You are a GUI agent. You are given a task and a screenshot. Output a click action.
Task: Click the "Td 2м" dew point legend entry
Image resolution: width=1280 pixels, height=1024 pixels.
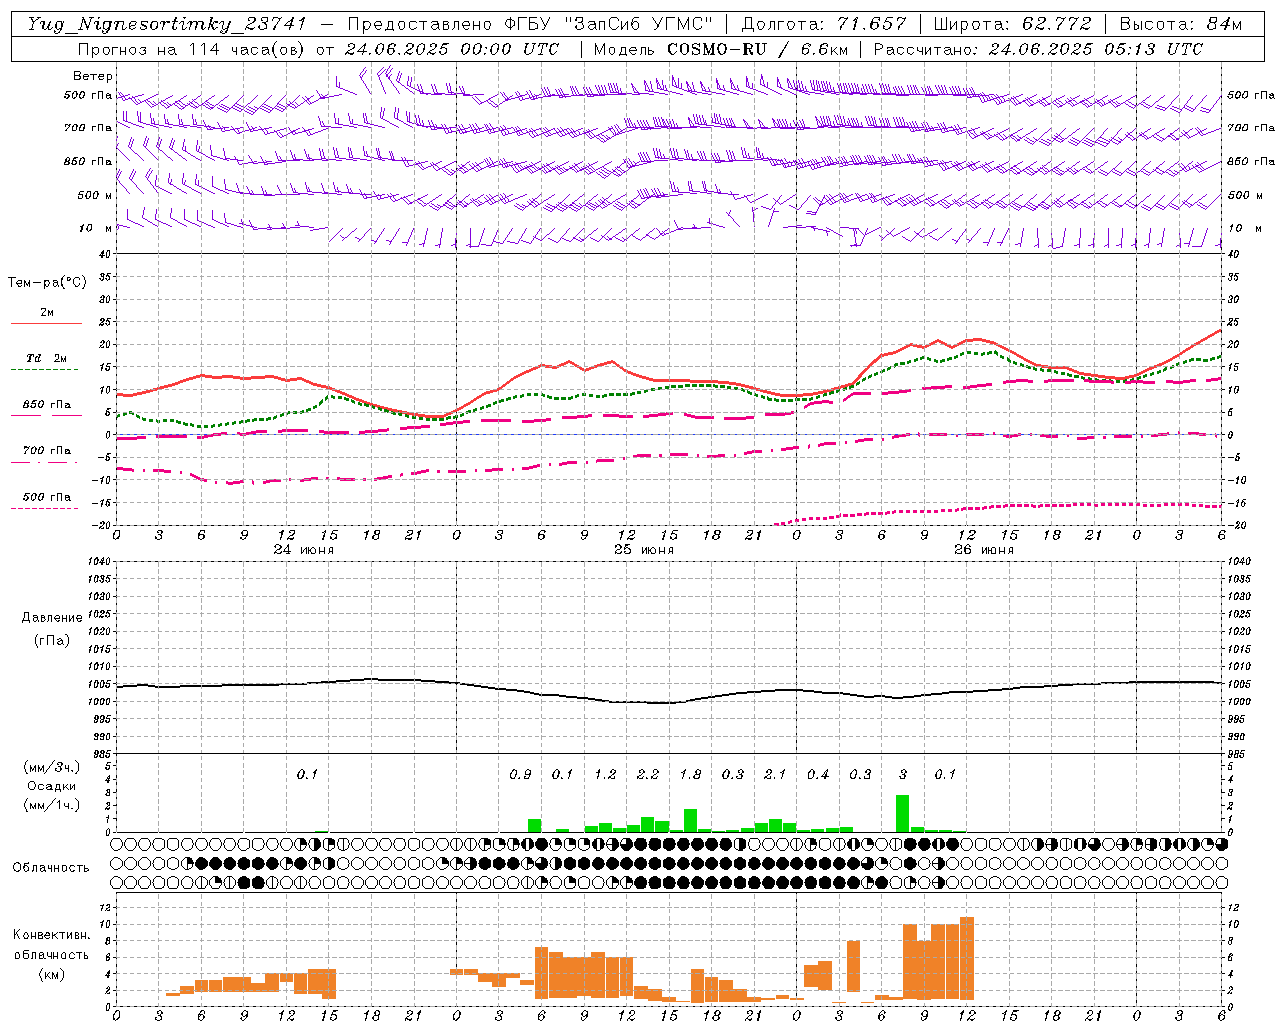46,358
